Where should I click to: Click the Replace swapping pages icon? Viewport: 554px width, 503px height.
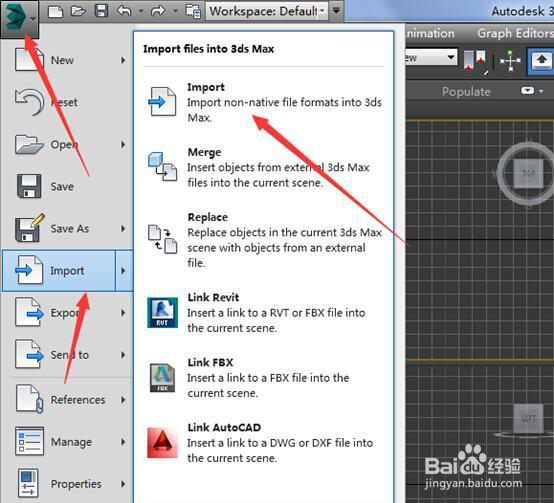pos(163,239)
